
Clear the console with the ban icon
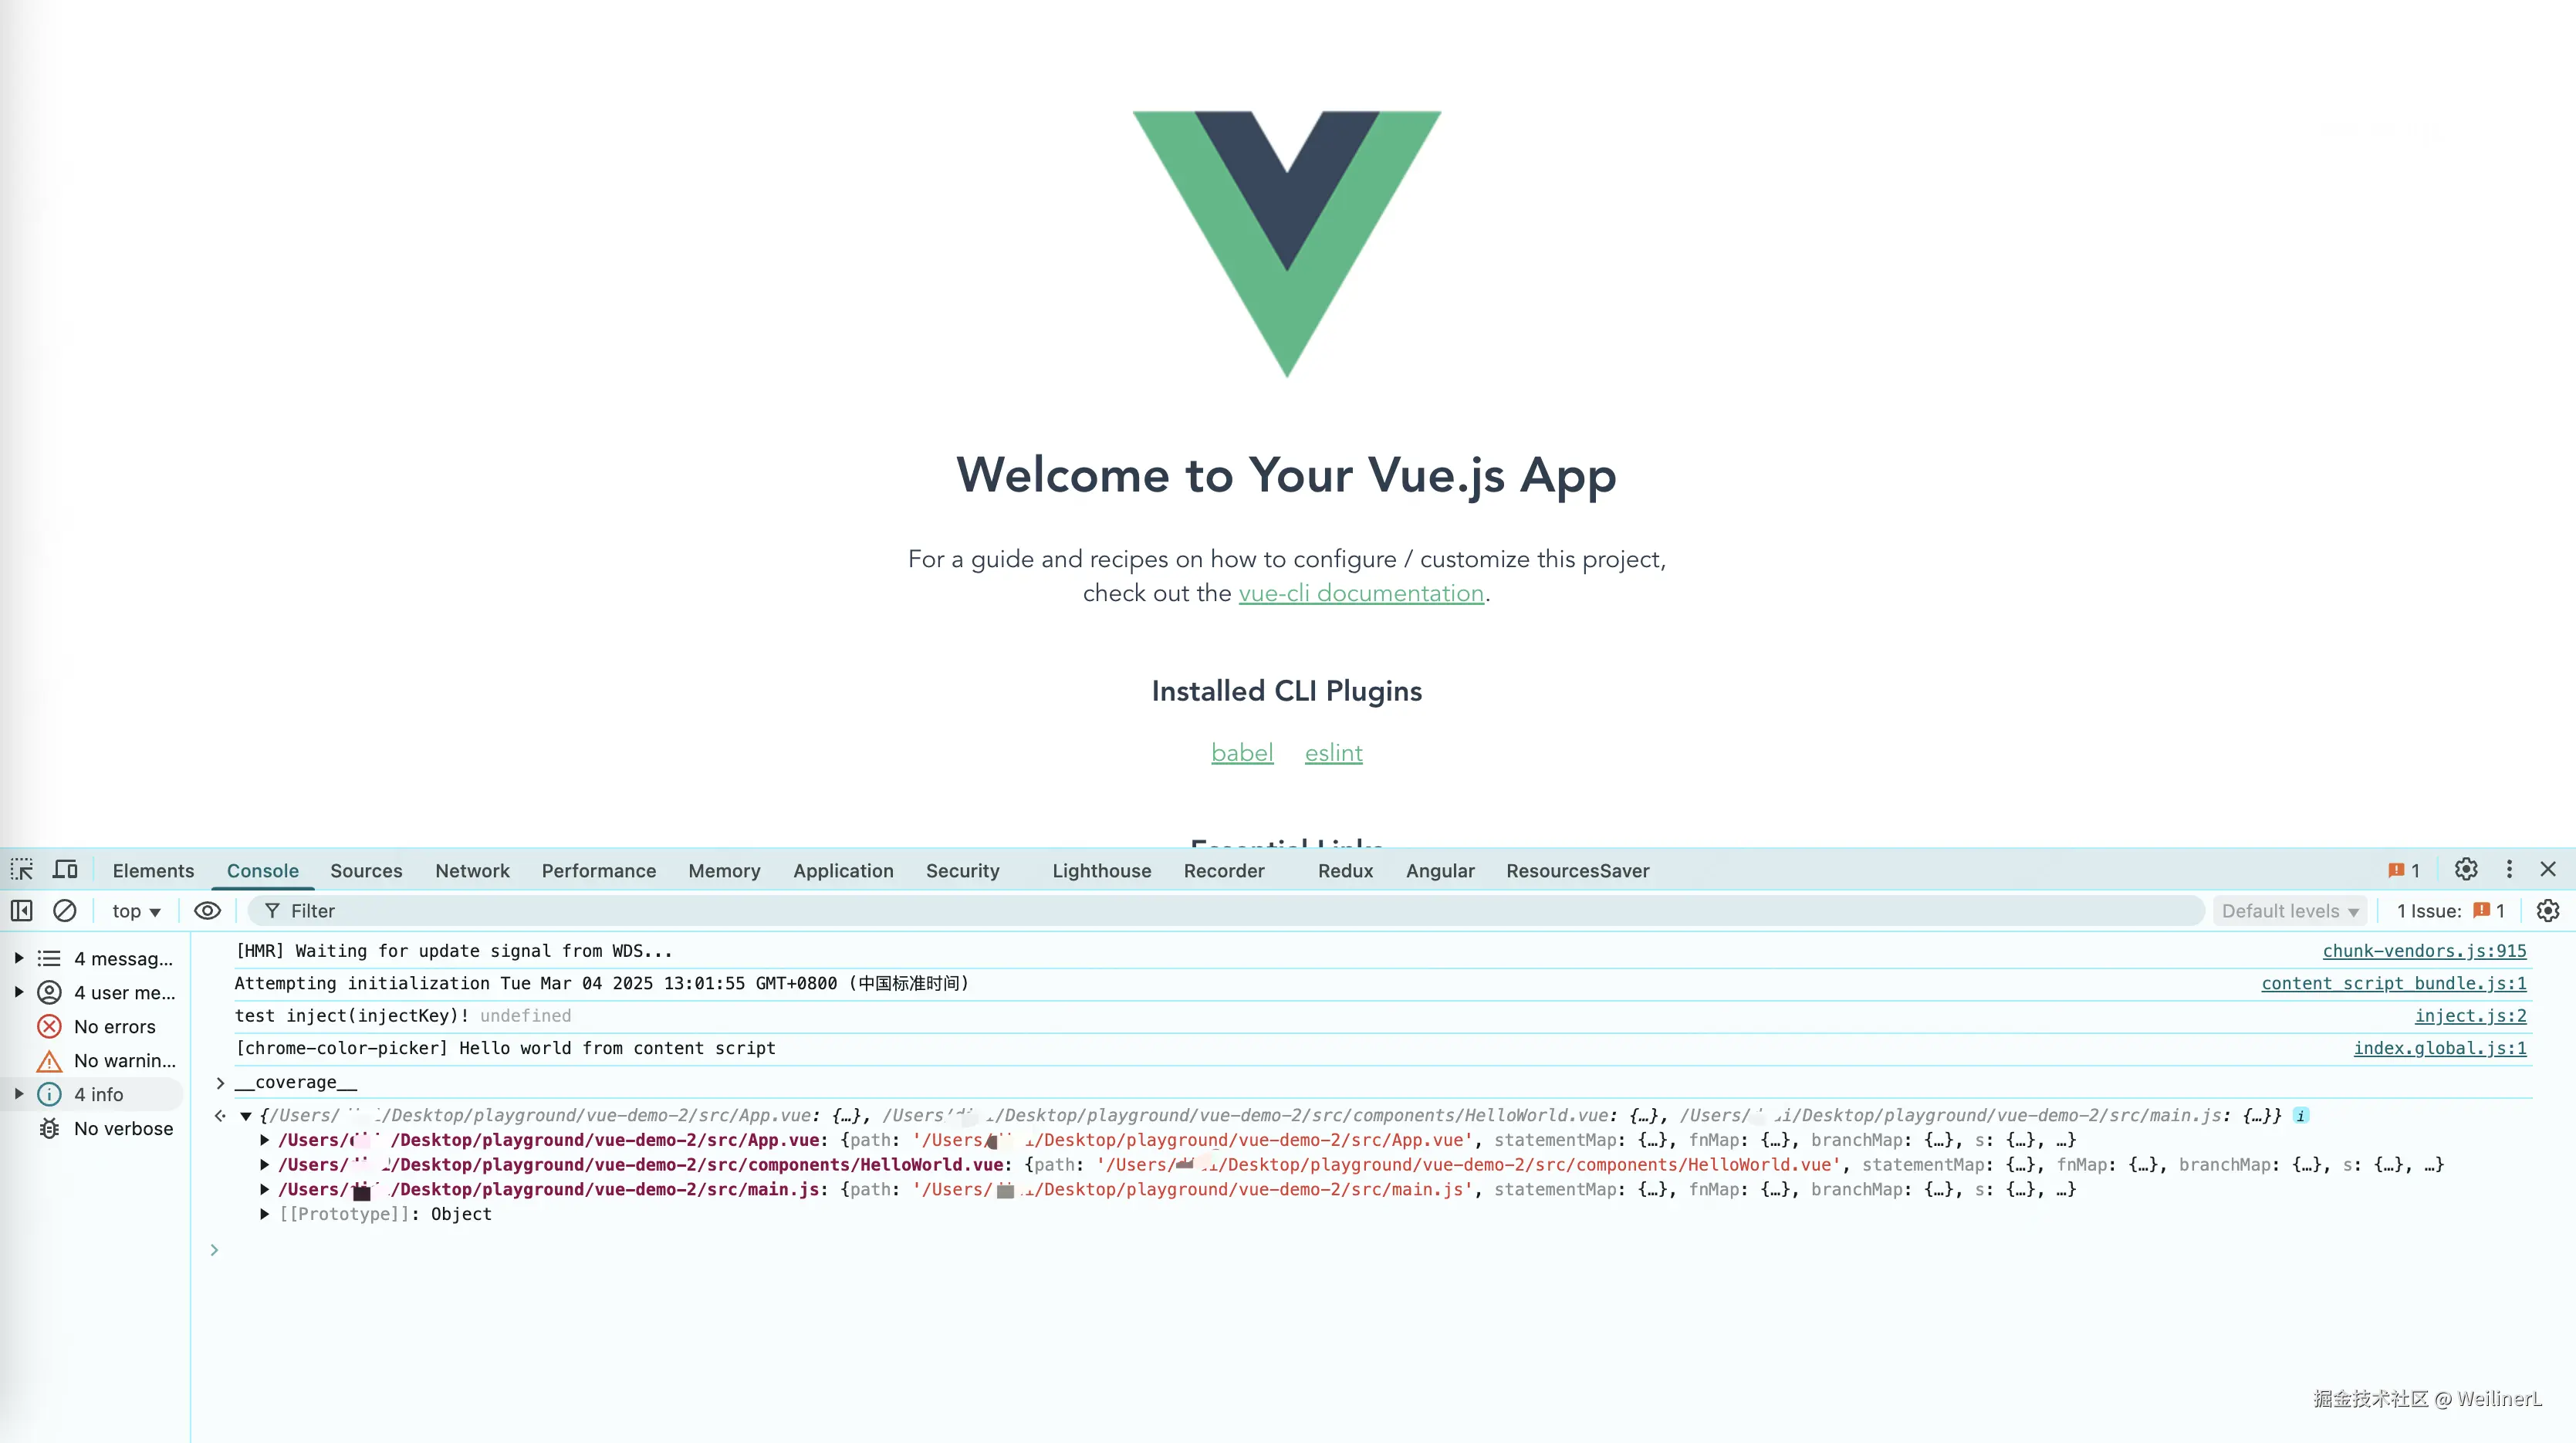(65, 910)
